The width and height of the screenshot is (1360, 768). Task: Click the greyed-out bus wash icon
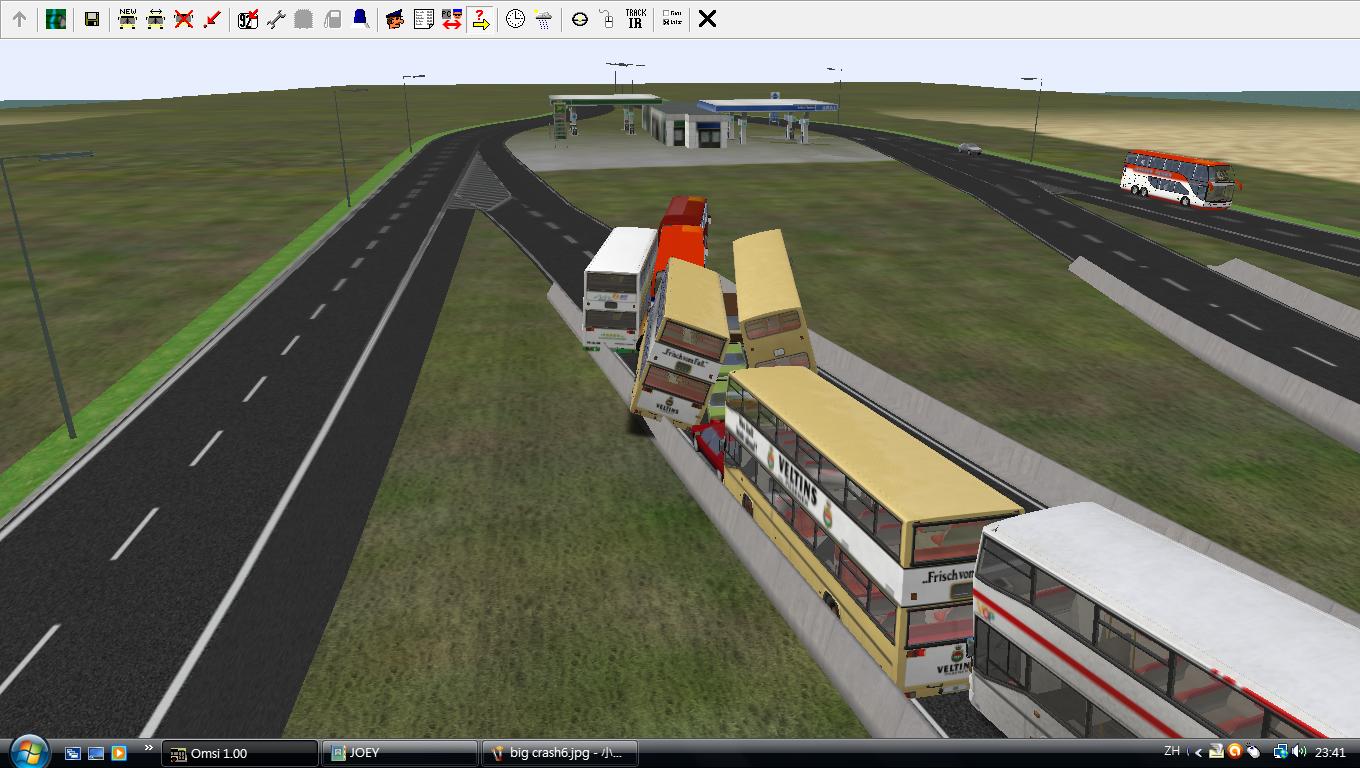304,19
